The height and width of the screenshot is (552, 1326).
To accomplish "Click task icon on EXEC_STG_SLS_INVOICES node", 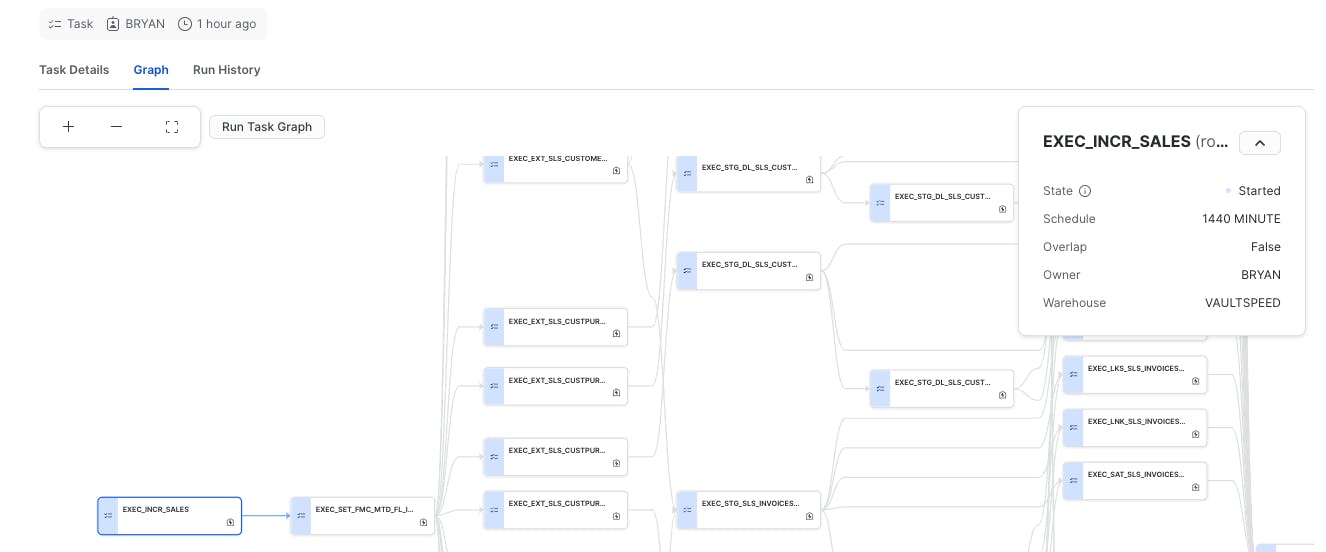I will (687, 510).
